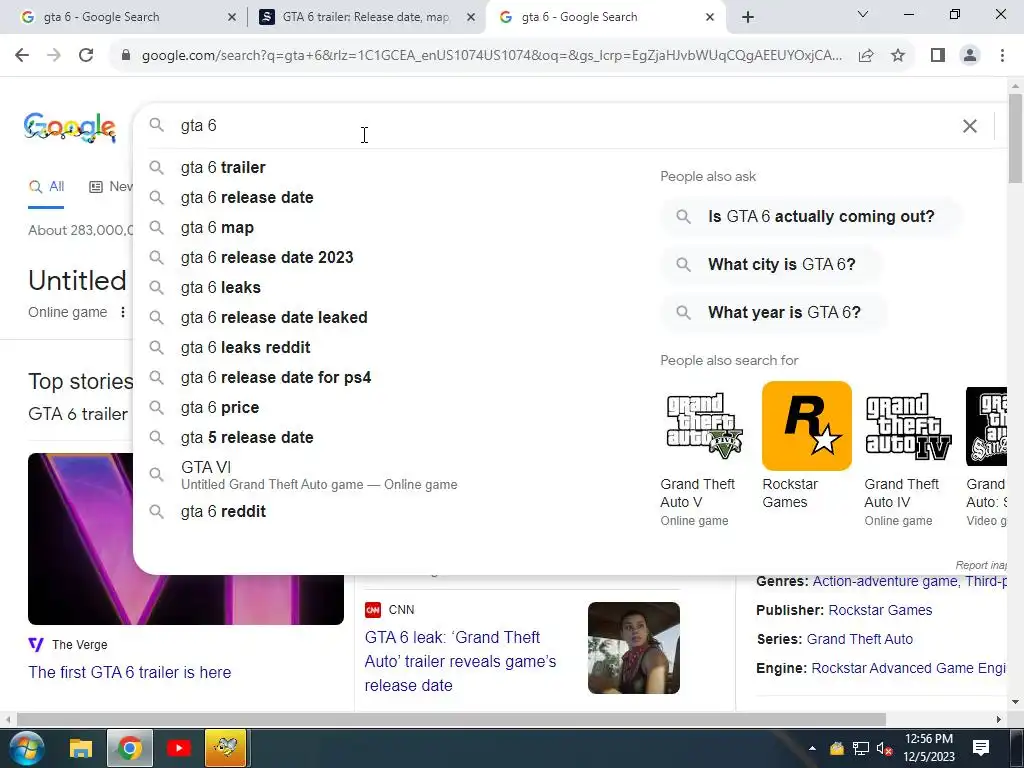Click Rockstar Advanced Game Engine link

(908, 668)
